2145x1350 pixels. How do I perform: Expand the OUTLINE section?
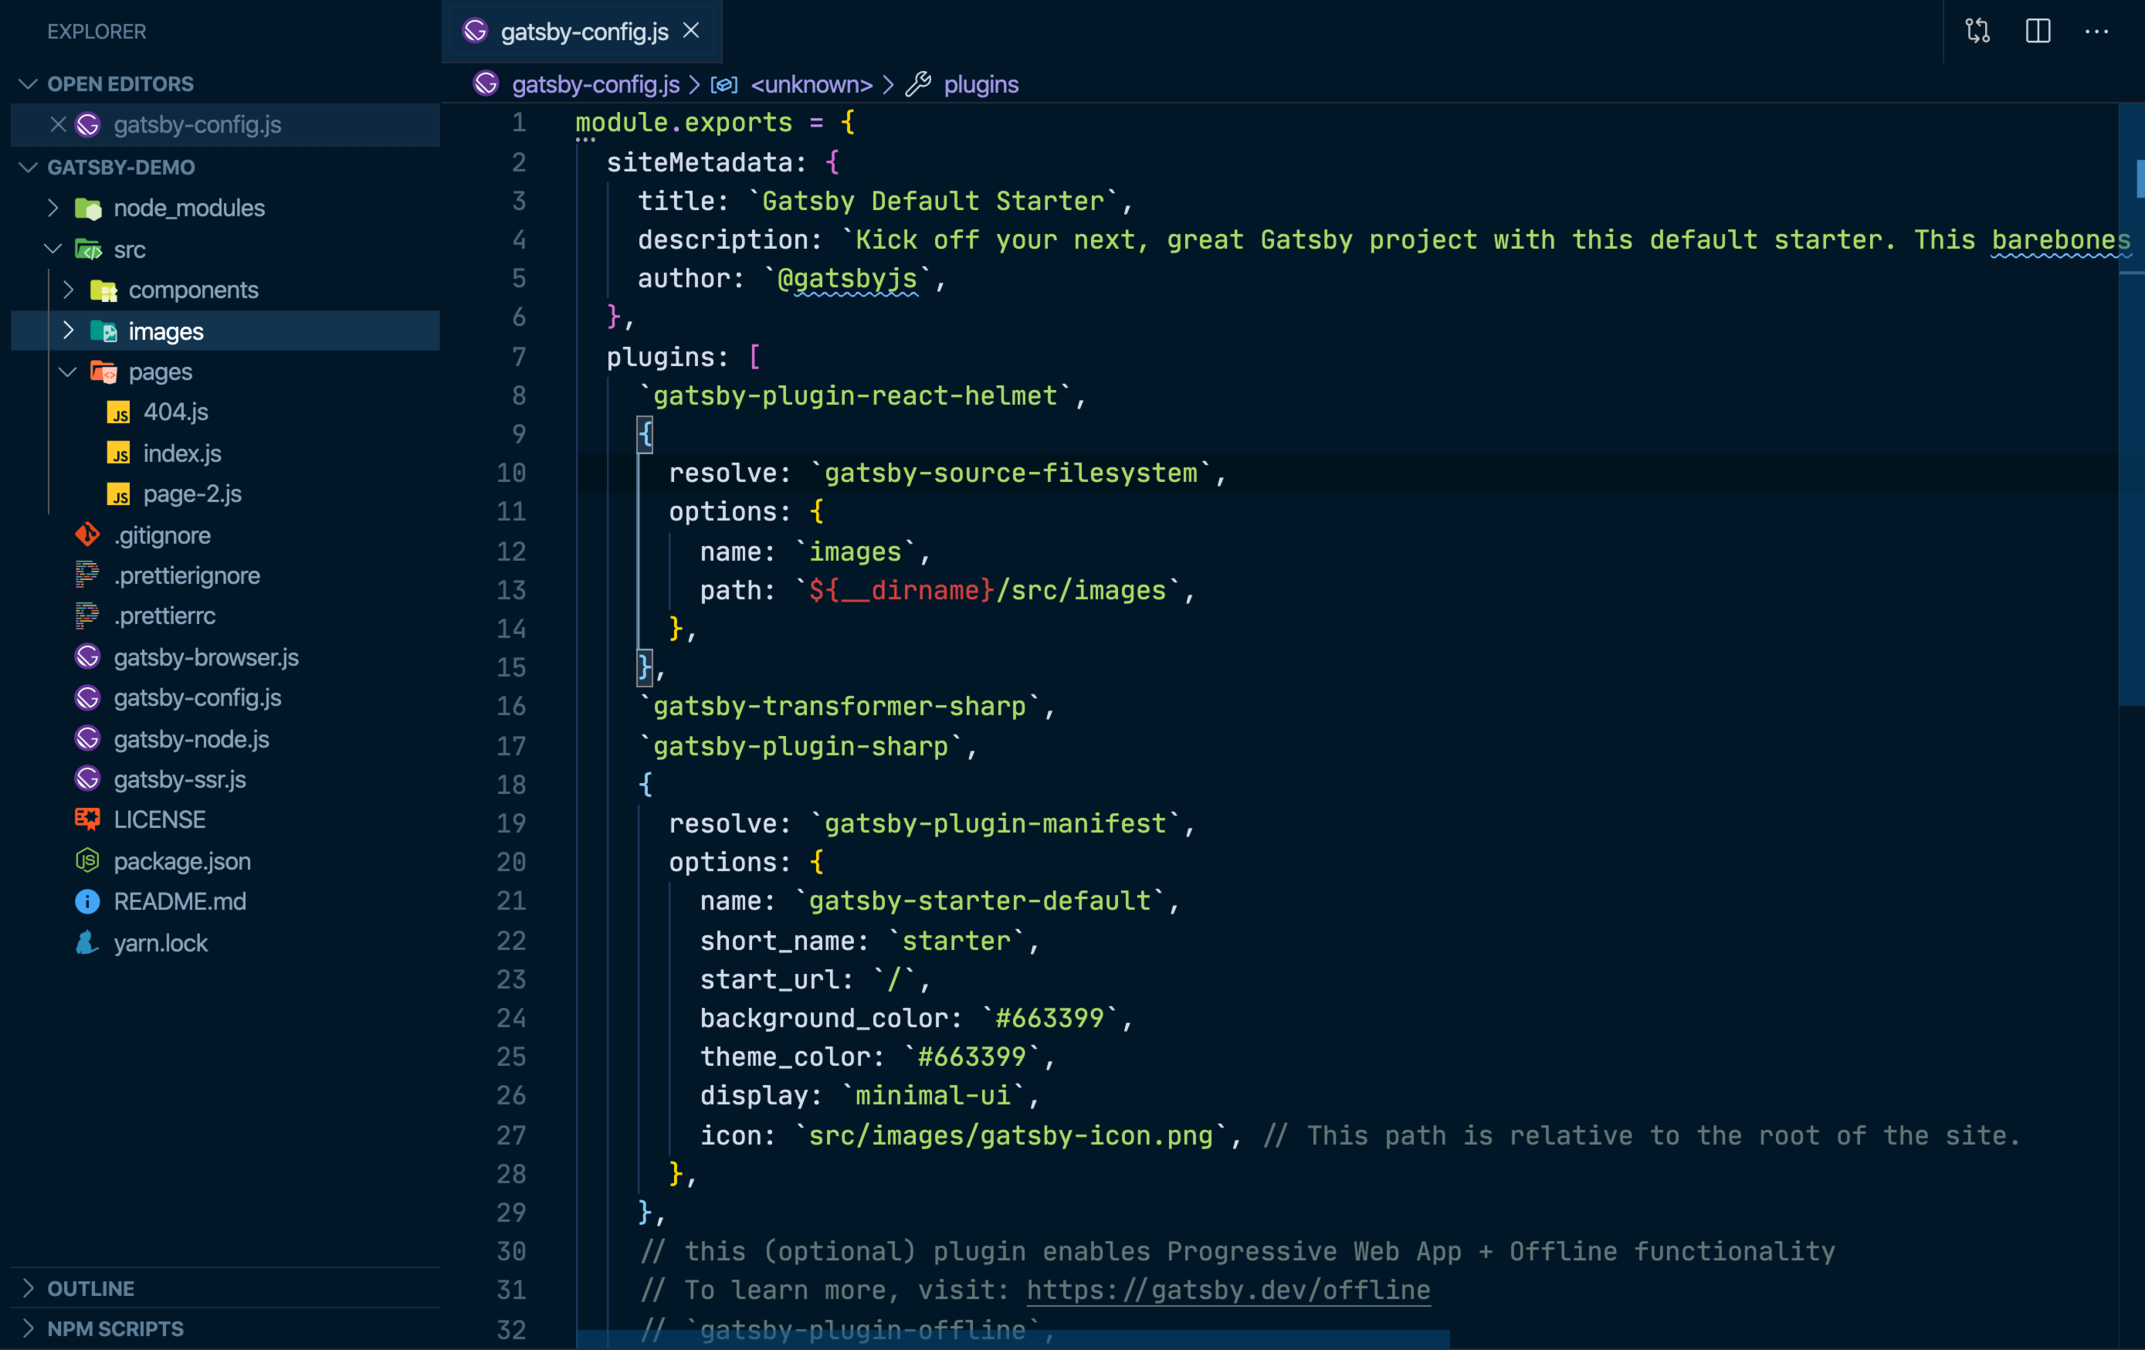click(x=90, y=1288)
